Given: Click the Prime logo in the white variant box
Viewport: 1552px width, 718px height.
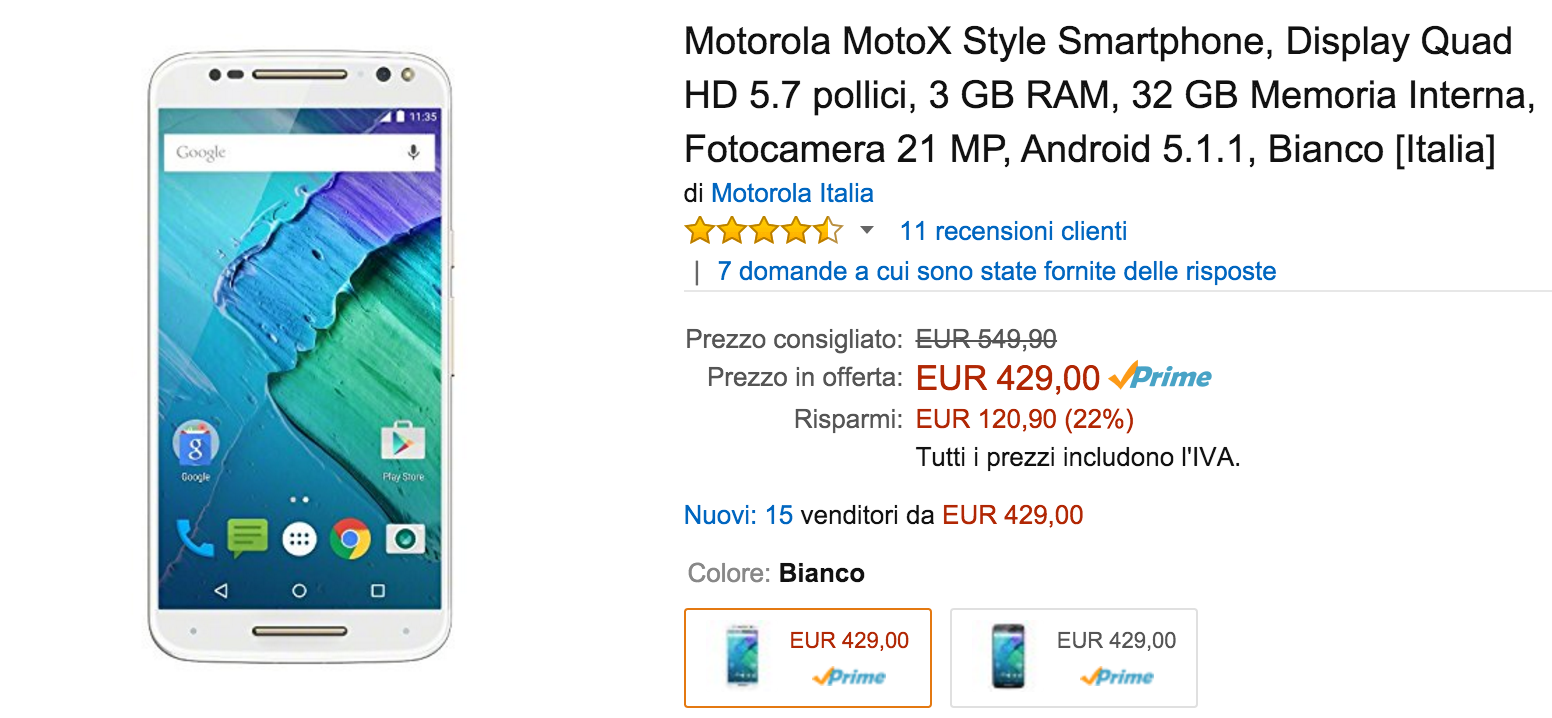Looking at the screenshot, I should pyautogui.click(x=849, y=677).
